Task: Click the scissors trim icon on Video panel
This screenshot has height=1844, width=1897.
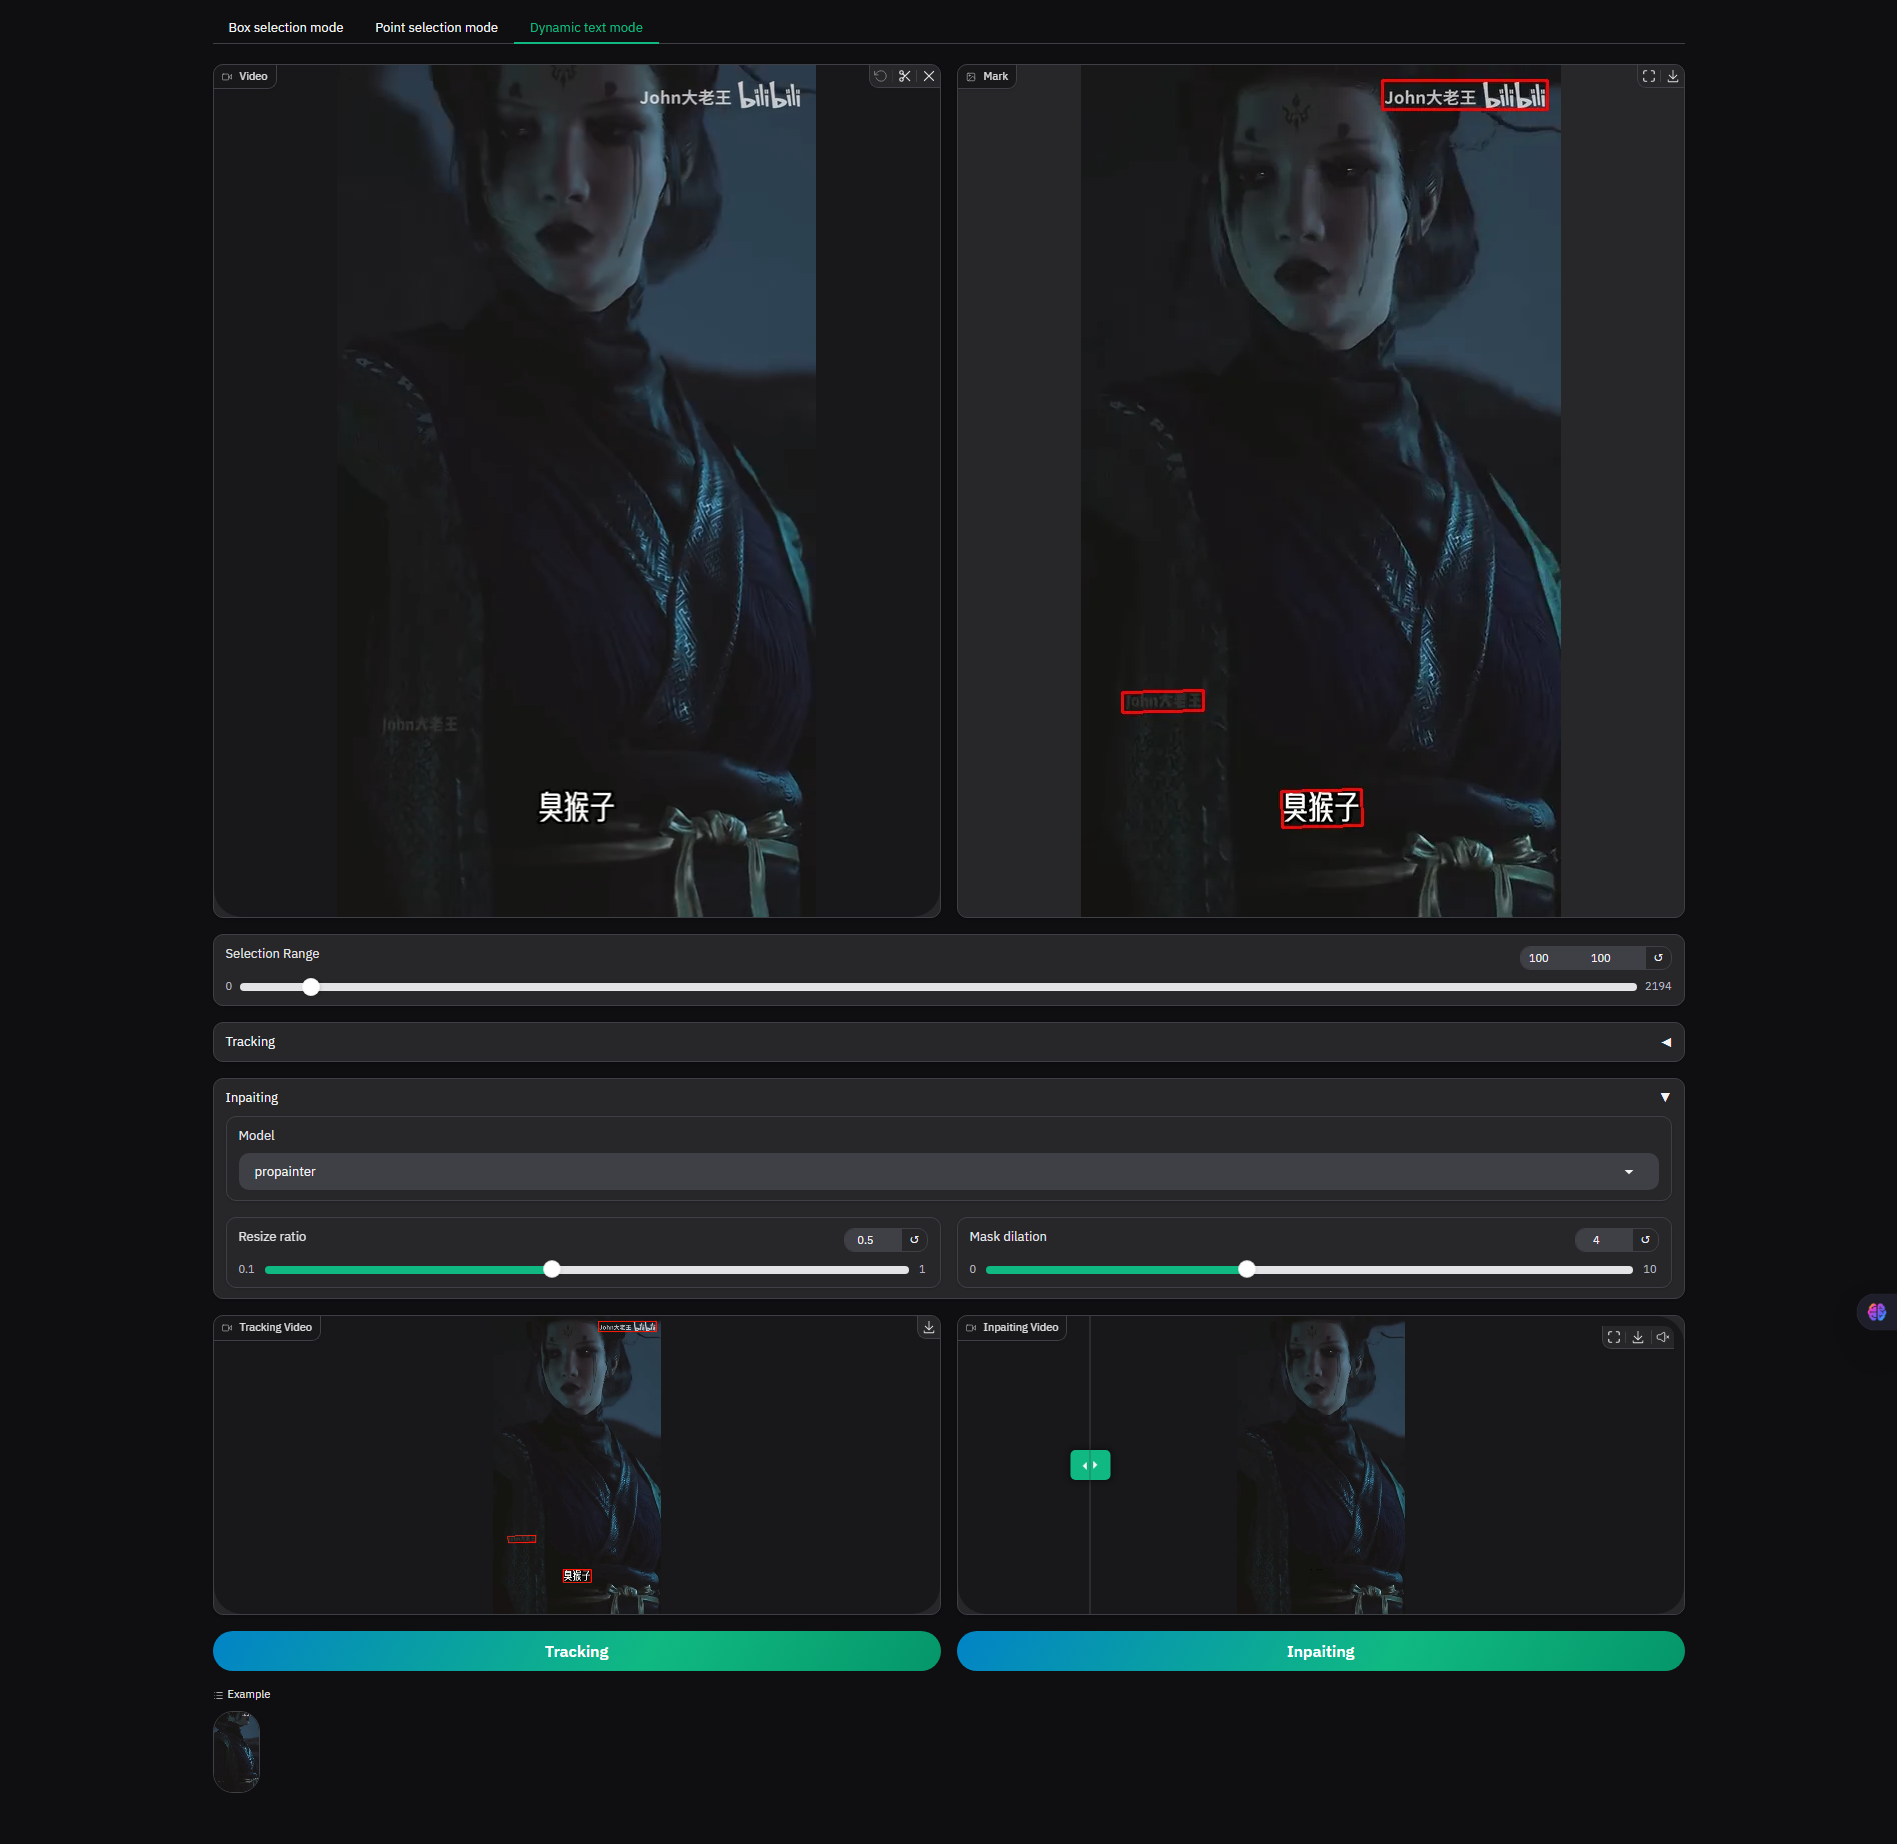Action: [x=905, y=76]
